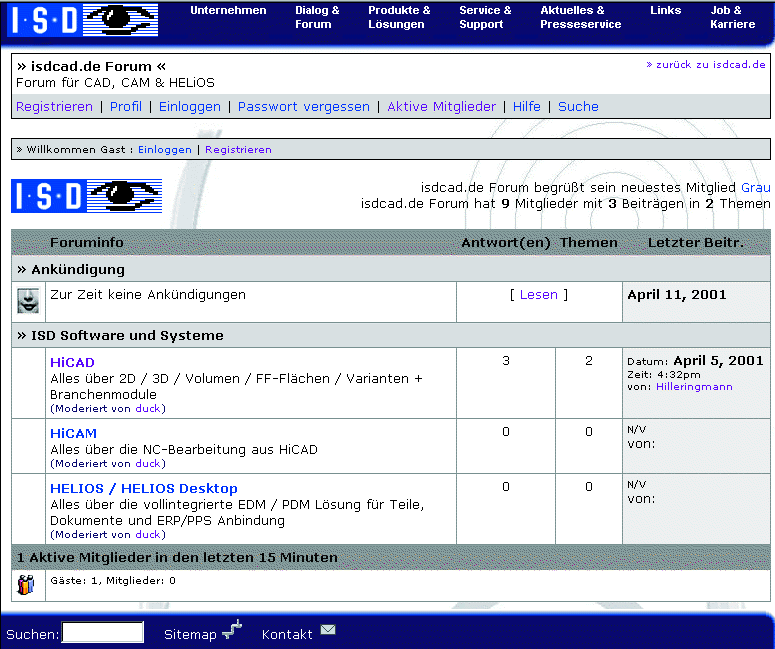Open the Suche link
This screenshot has width=775, height=649.
578,107
